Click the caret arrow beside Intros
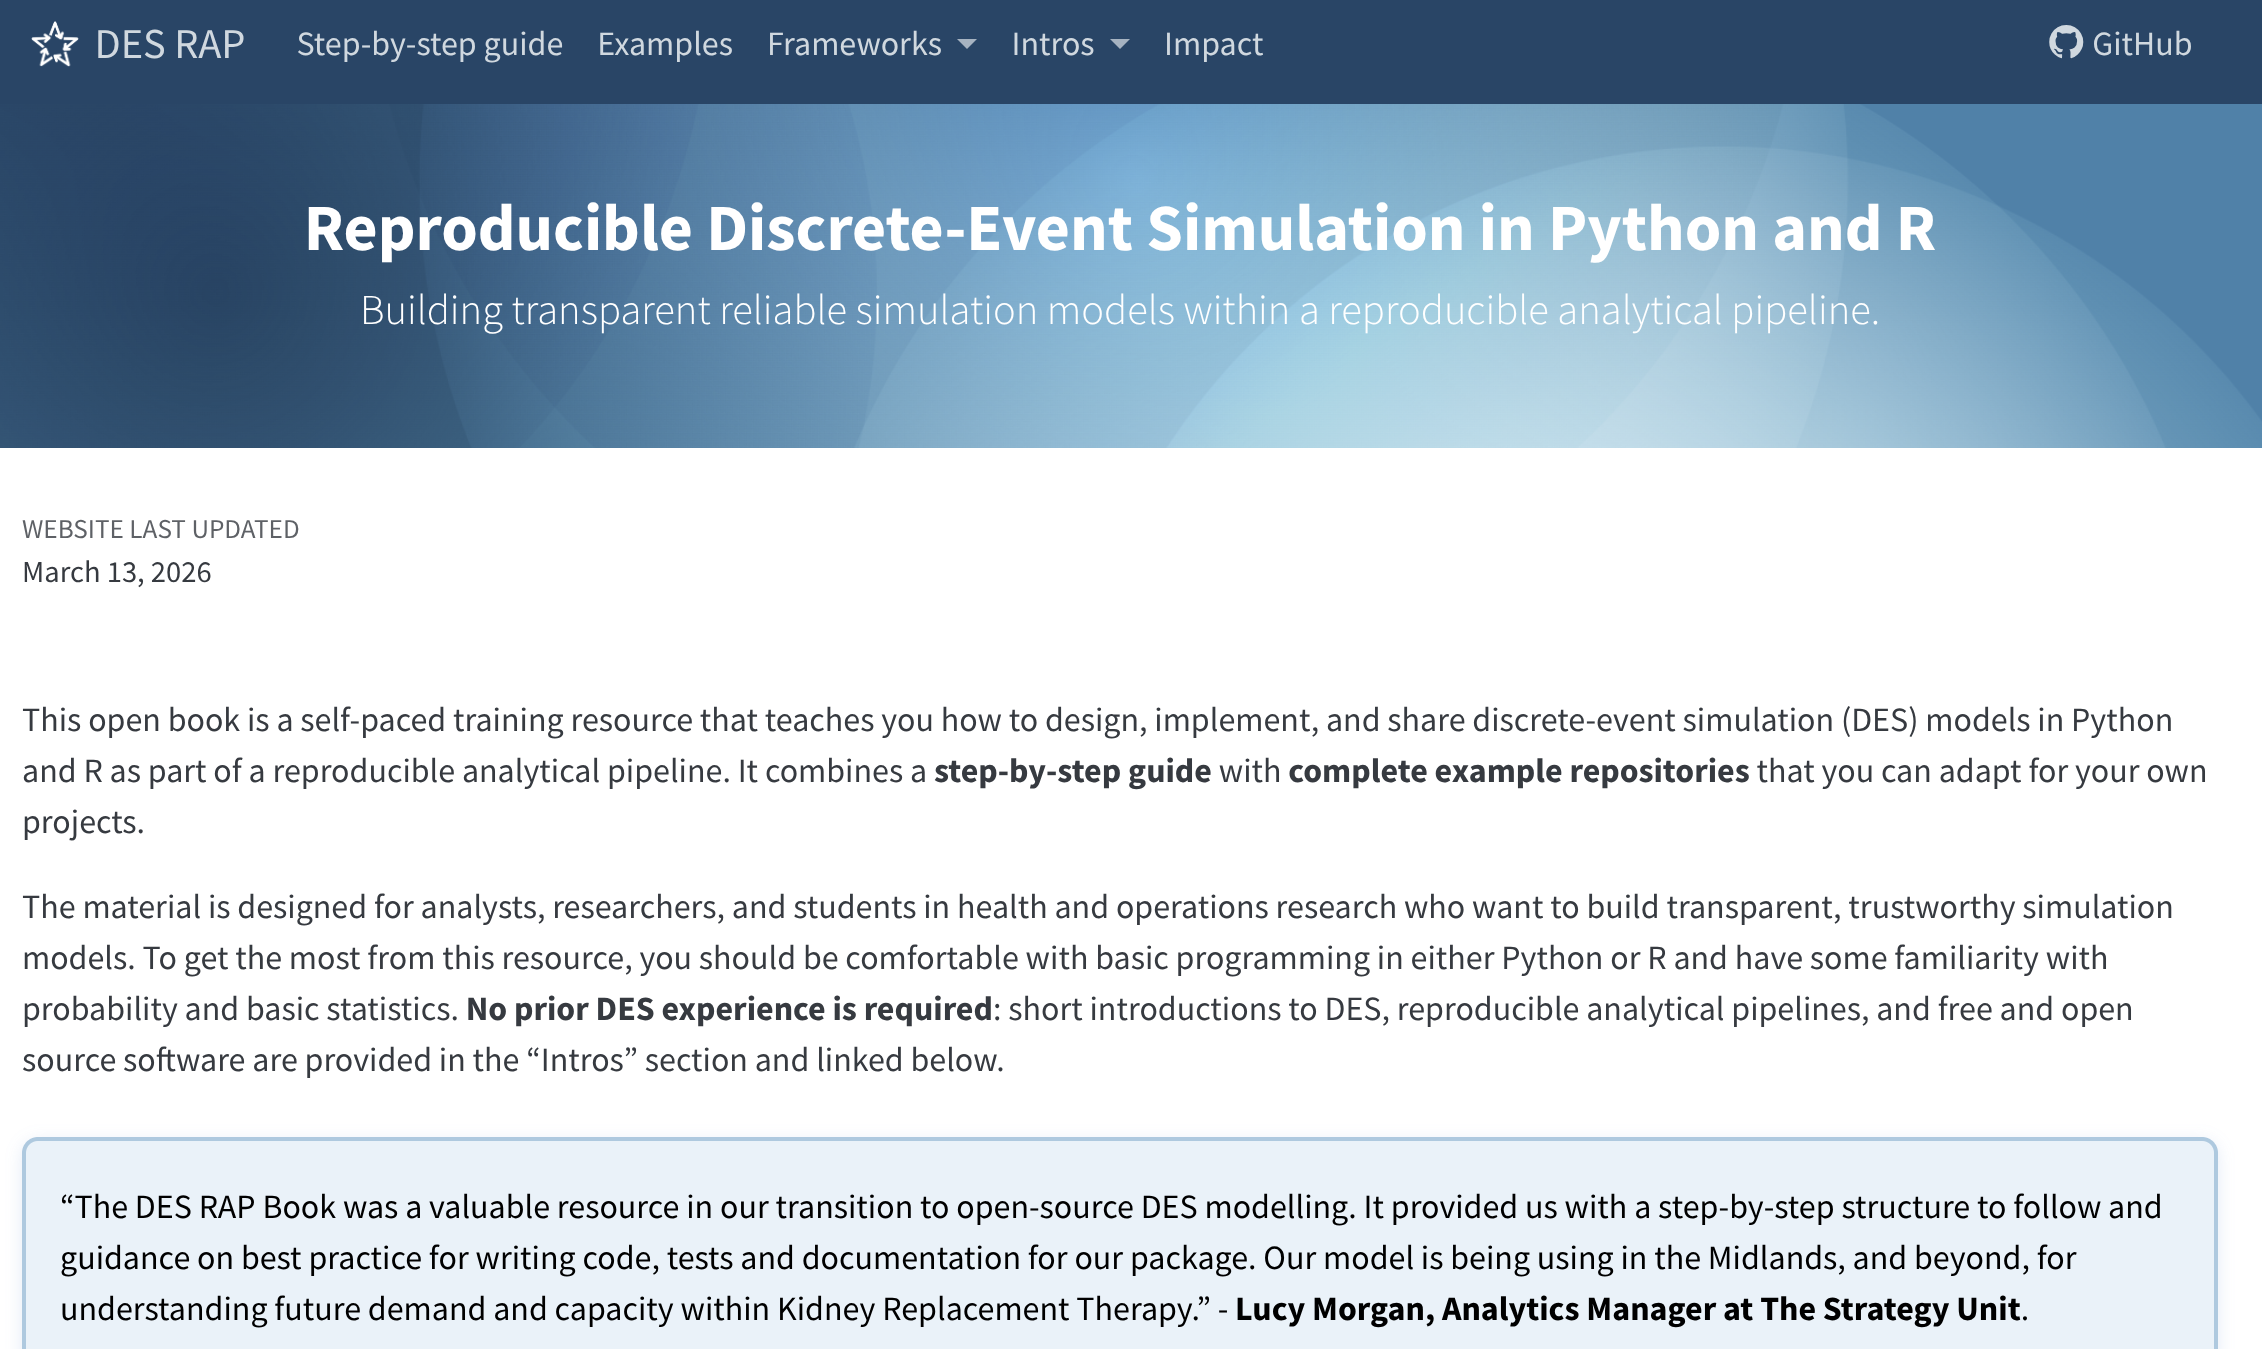Viewport: 2262px width, 1349px height. (x=1120, y=45)
